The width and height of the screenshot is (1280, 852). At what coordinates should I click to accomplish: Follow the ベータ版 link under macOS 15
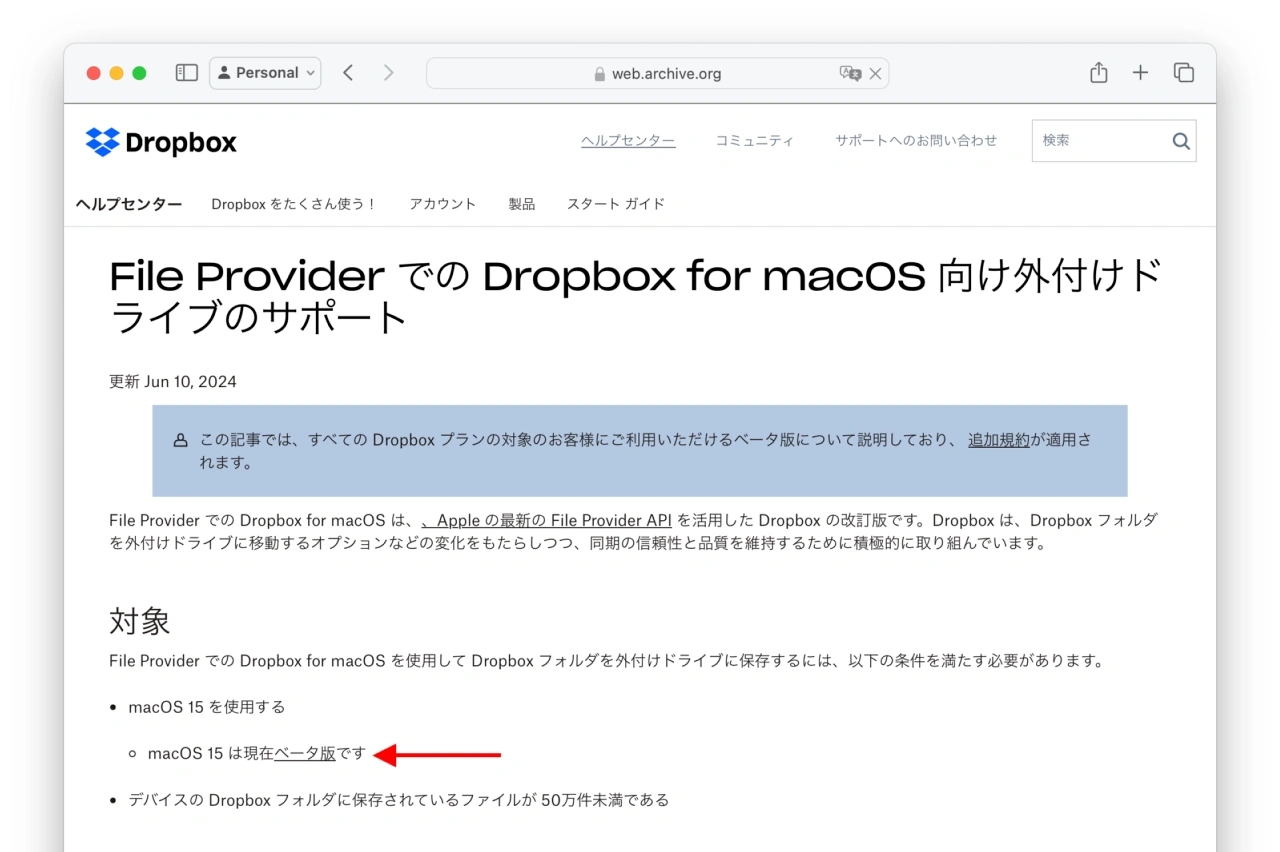pos(305,754)
